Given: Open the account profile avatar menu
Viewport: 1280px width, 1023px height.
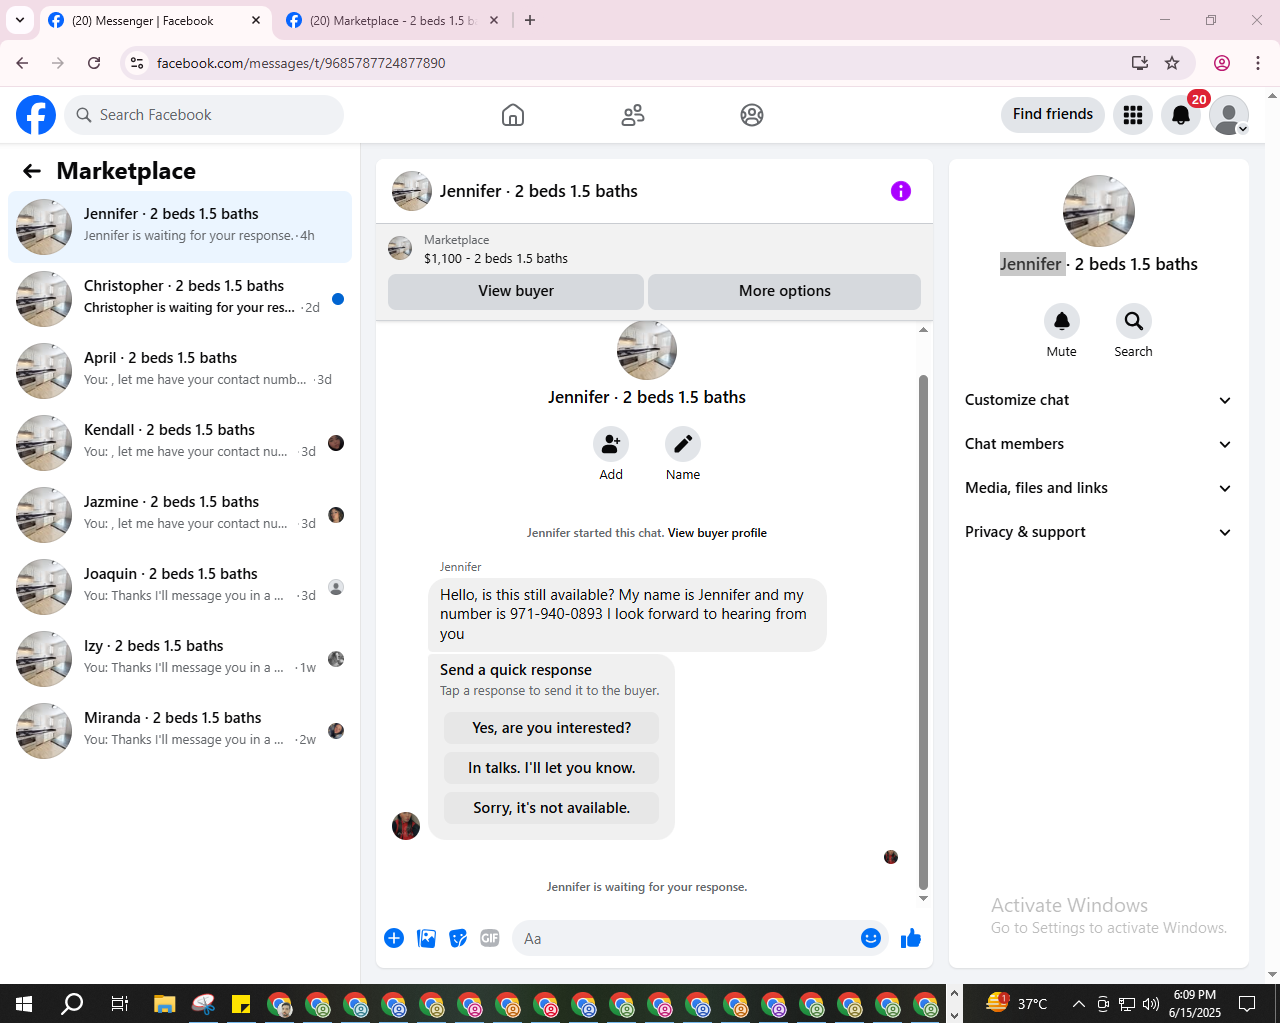Looking at the screenshot, I should tap(1229, 115).
